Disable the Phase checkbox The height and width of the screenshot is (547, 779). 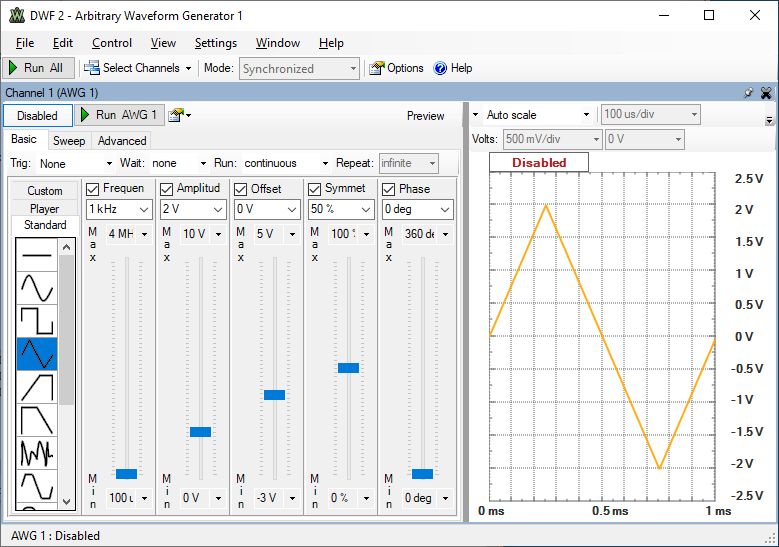pyautogui.click(x=389, y=189)
